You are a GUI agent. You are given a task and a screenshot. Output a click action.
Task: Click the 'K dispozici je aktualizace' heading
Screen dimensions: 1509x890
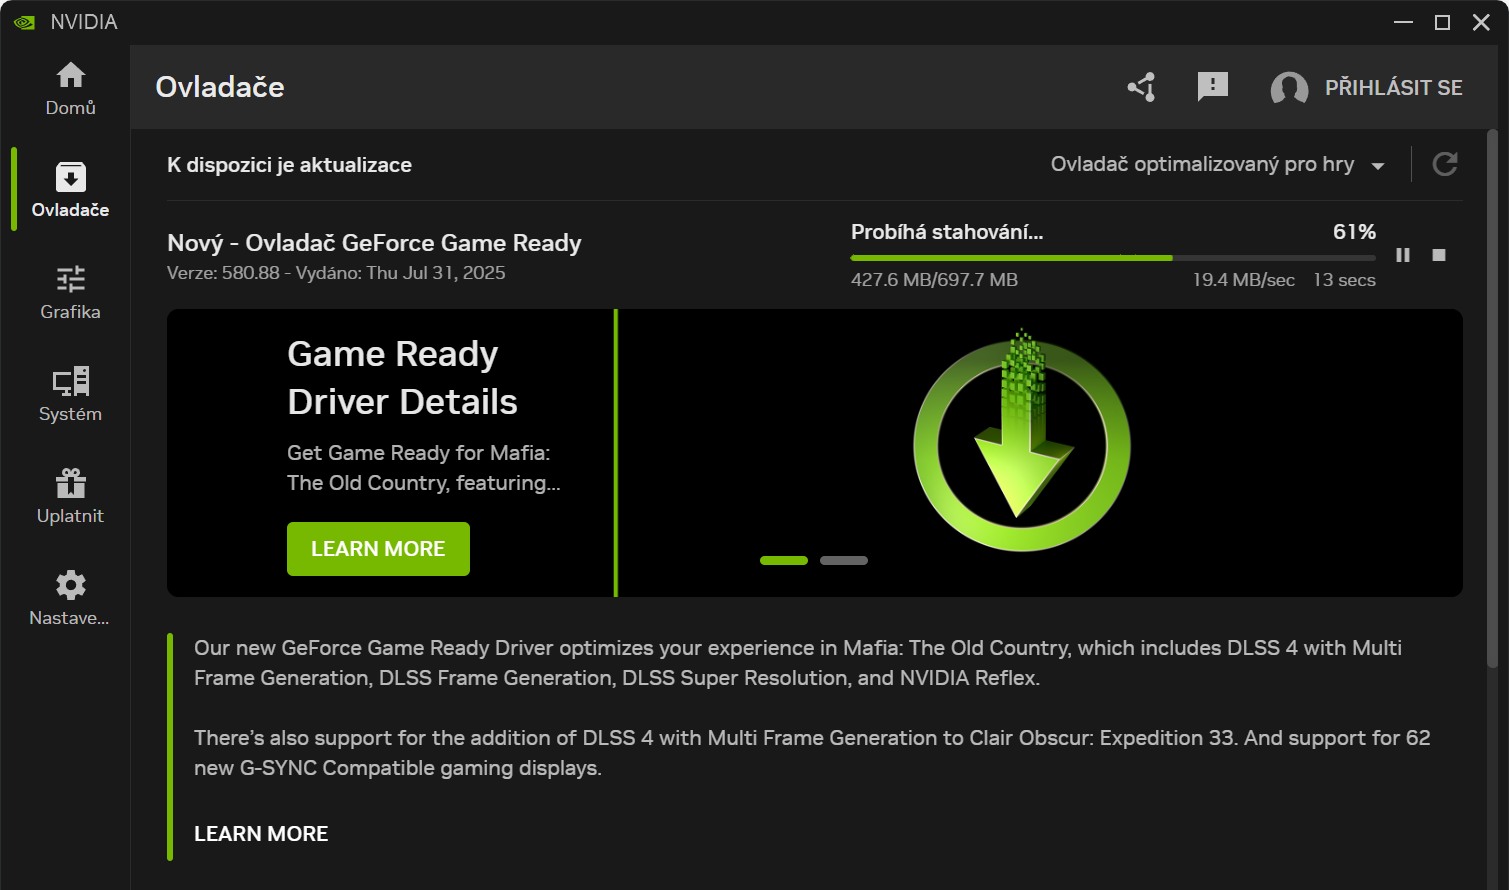[x=289, y=165]
